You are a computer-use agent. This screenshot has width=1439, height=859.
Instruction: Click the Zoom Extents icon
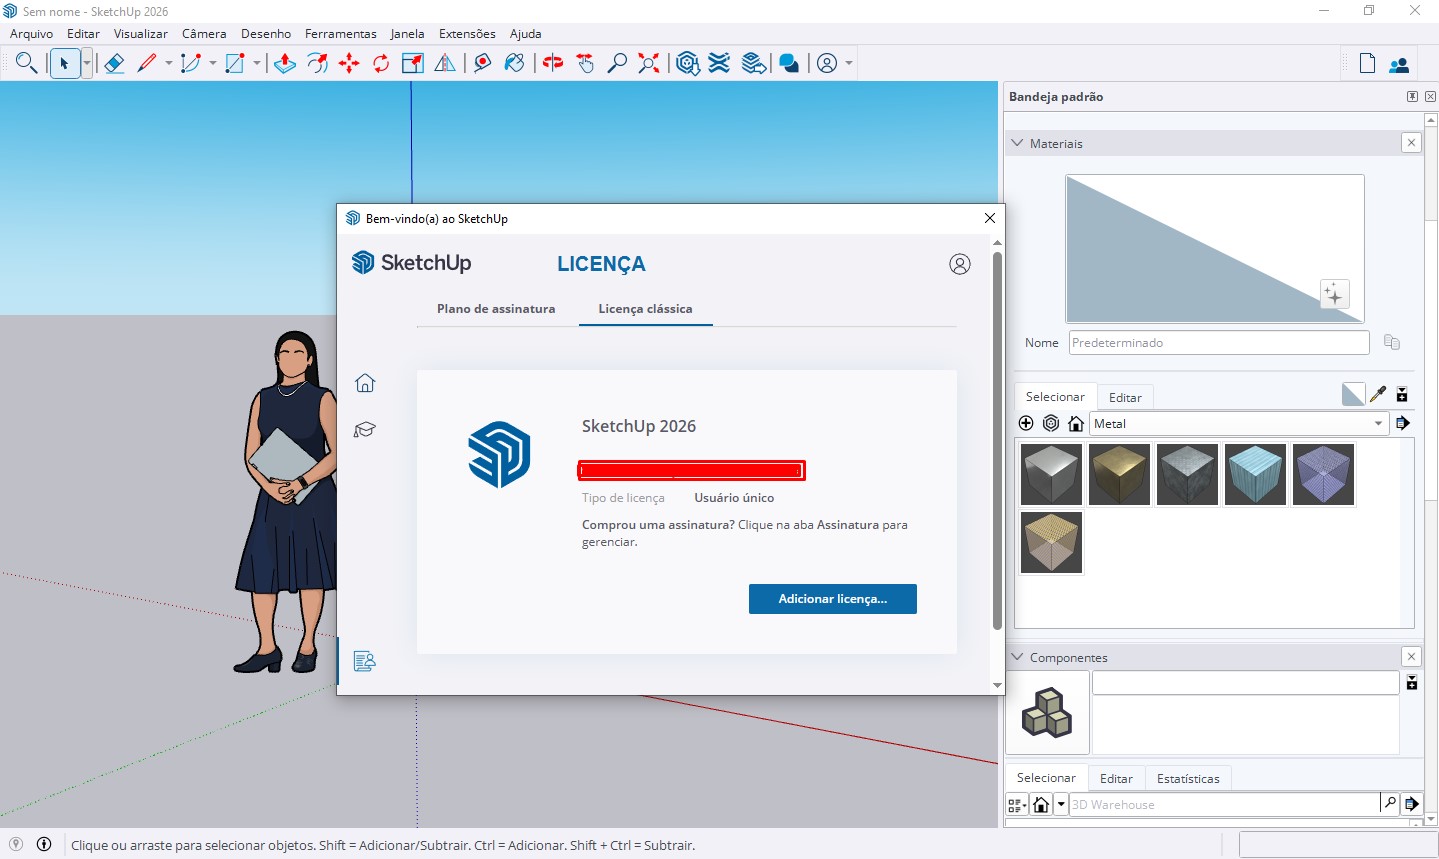[648, 62]
